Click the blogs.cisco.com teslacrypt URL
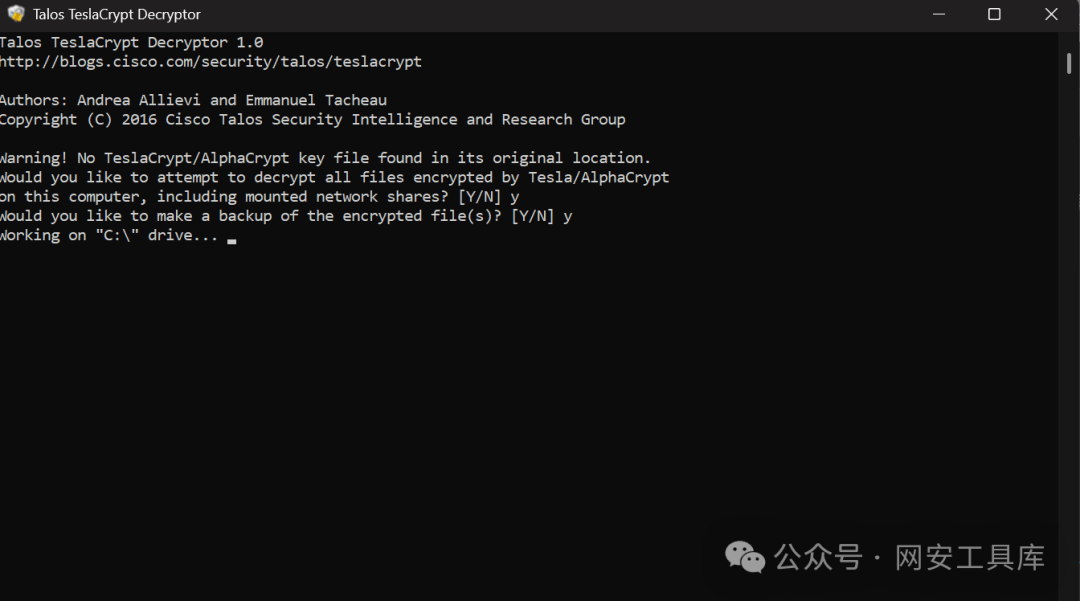This screenshot has height=601, width=1080. coord(211,61)
